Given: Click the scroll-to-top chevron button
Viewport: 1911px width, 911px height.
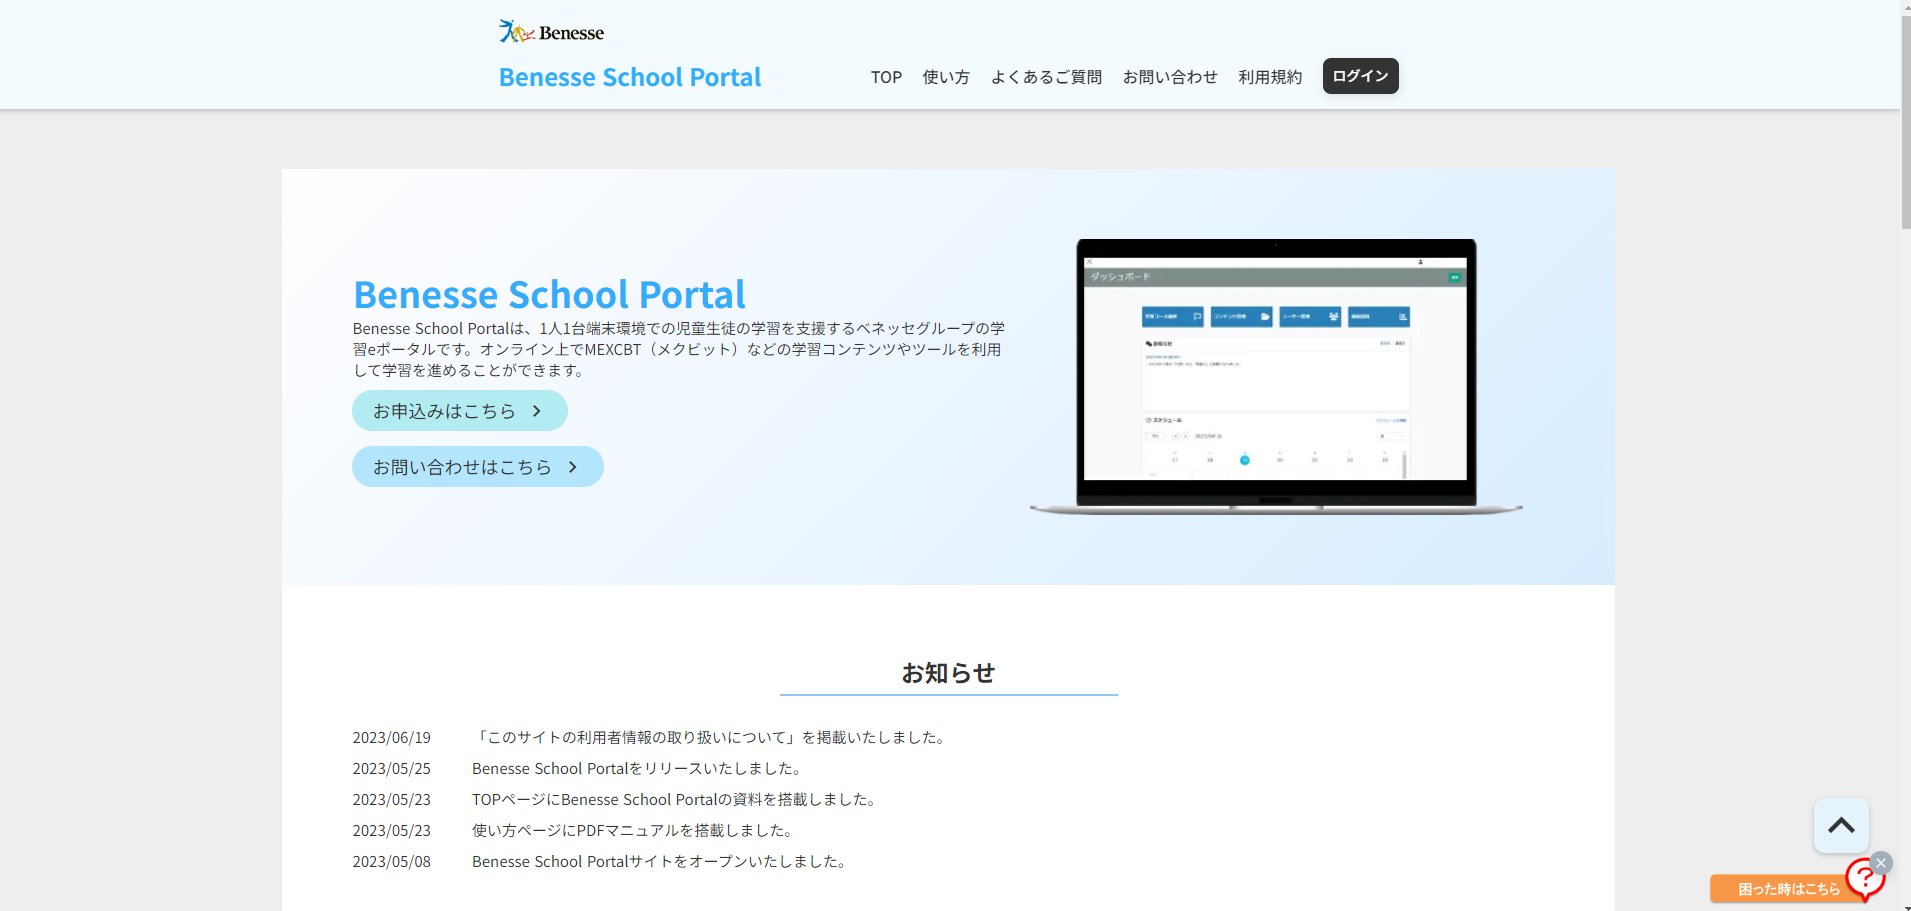Looking at the screenshot, I should pyautogui.click(x=1841, y=825).
